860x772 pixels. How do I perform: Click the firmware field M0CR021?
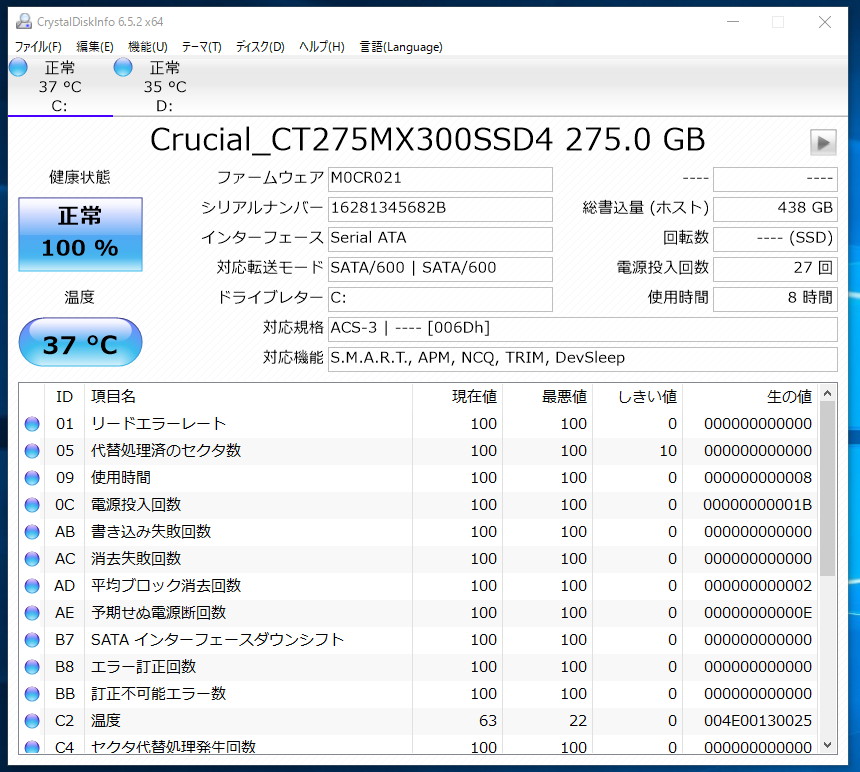[x=440, y=179]
